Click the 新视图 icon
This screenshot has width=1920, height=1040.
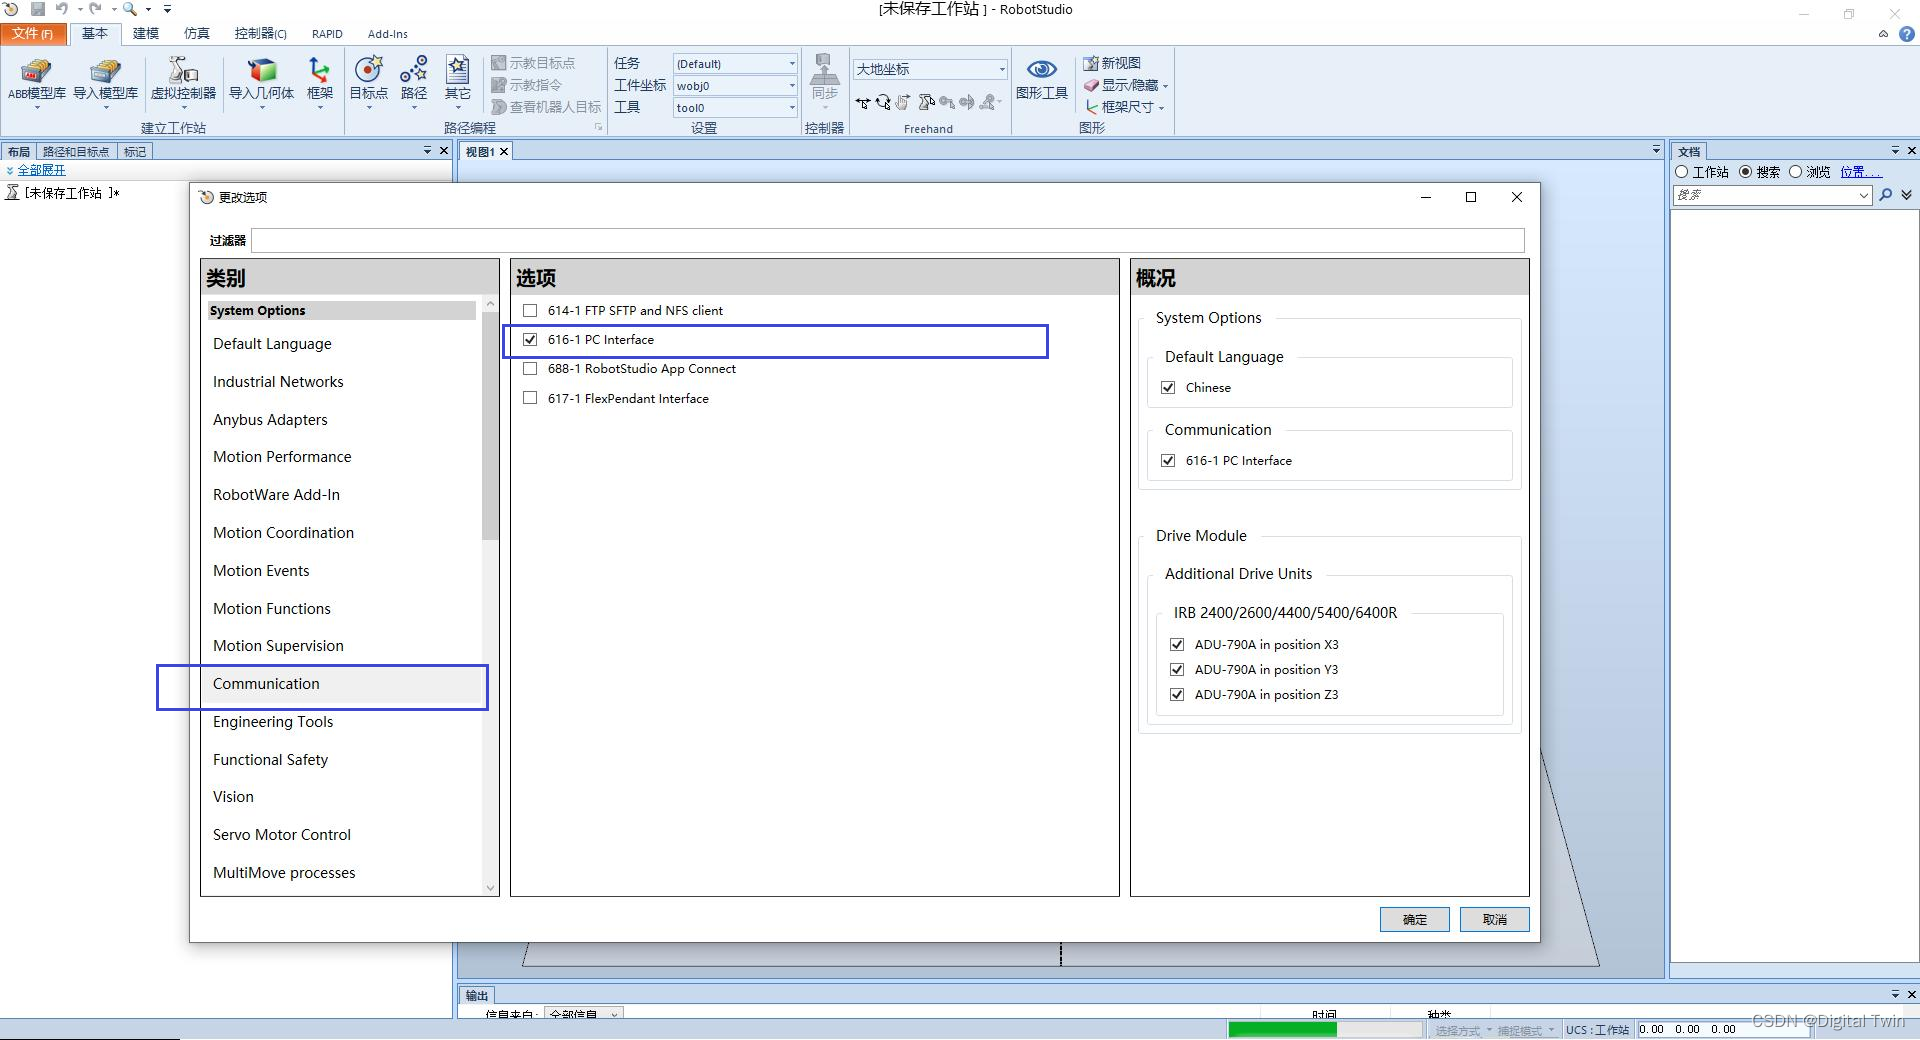click(1113, 62)
